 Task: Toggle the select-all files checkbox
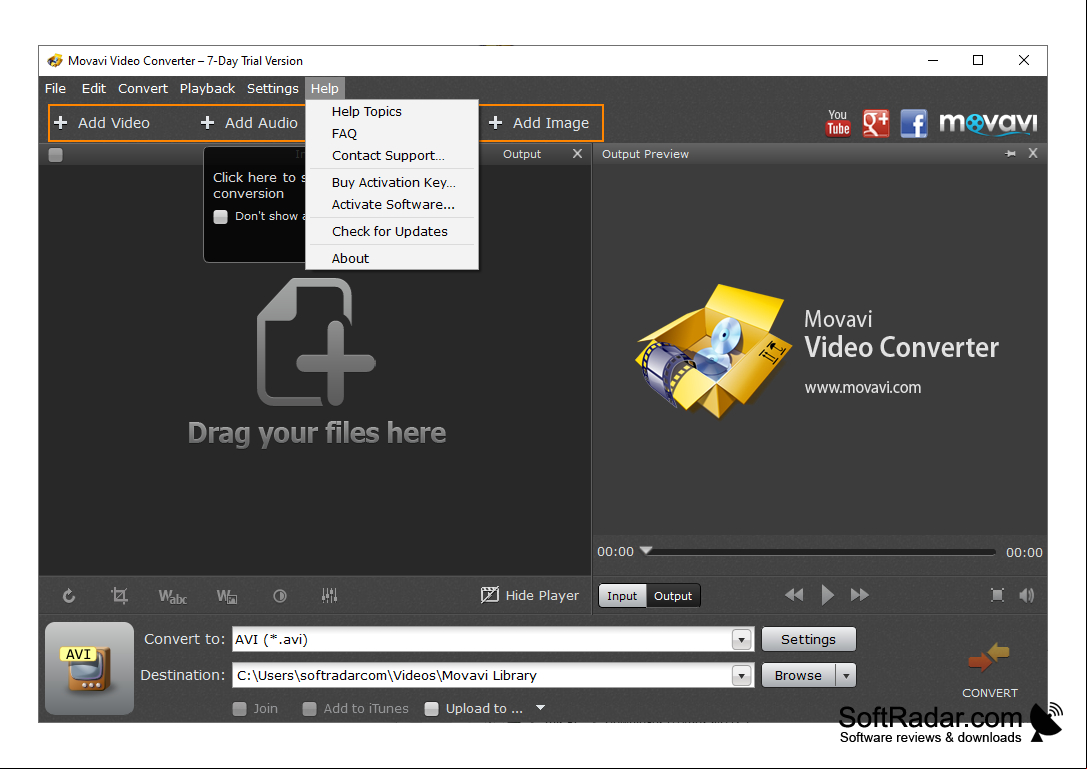point(55,155)
